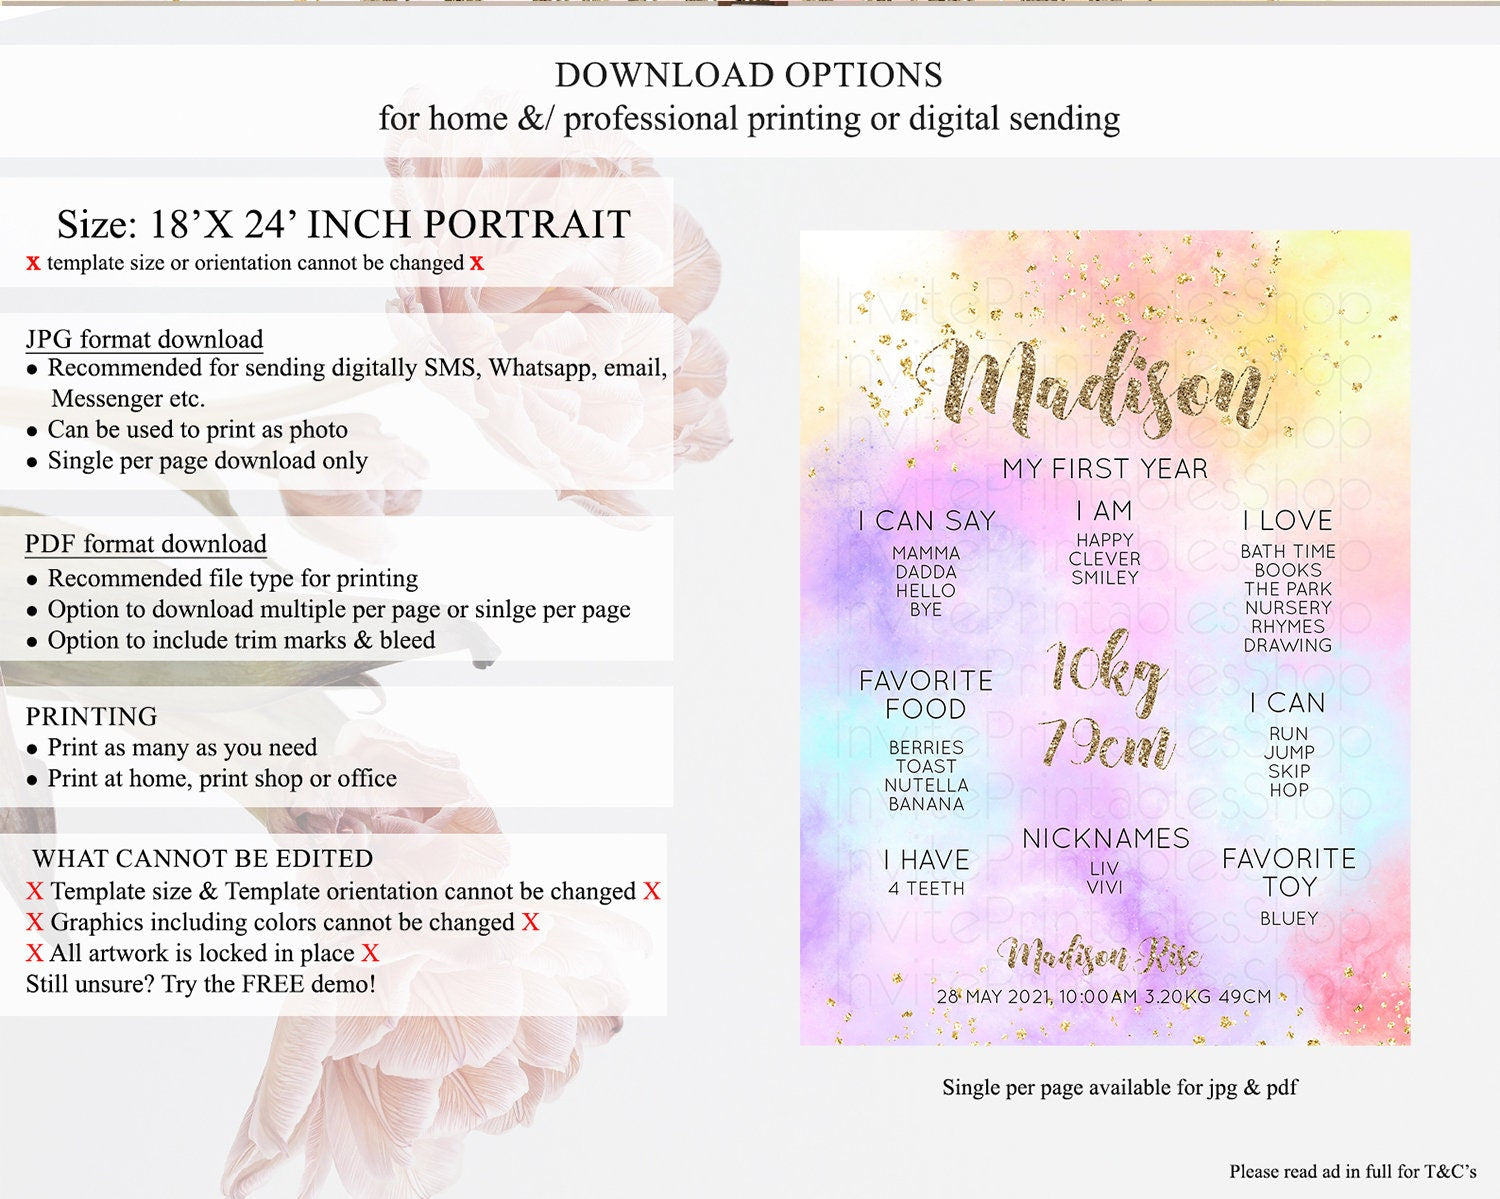Image resolution: width=1500 pixels, height=1199 pixels.
Task: Click the red X after "colors cannot be changed"
Action: coord(530,922)
